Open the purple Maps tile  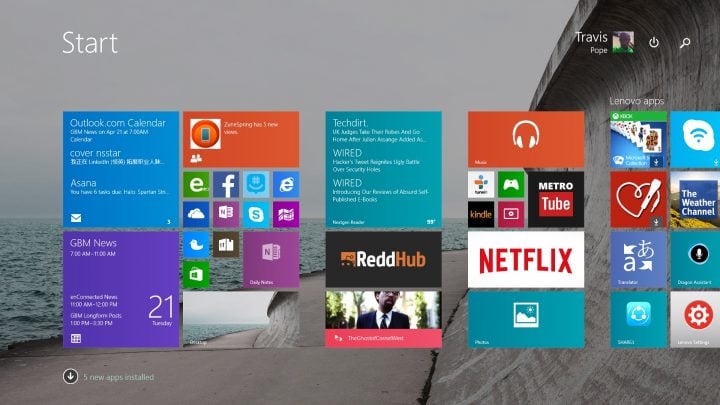[x=286, y=214]
